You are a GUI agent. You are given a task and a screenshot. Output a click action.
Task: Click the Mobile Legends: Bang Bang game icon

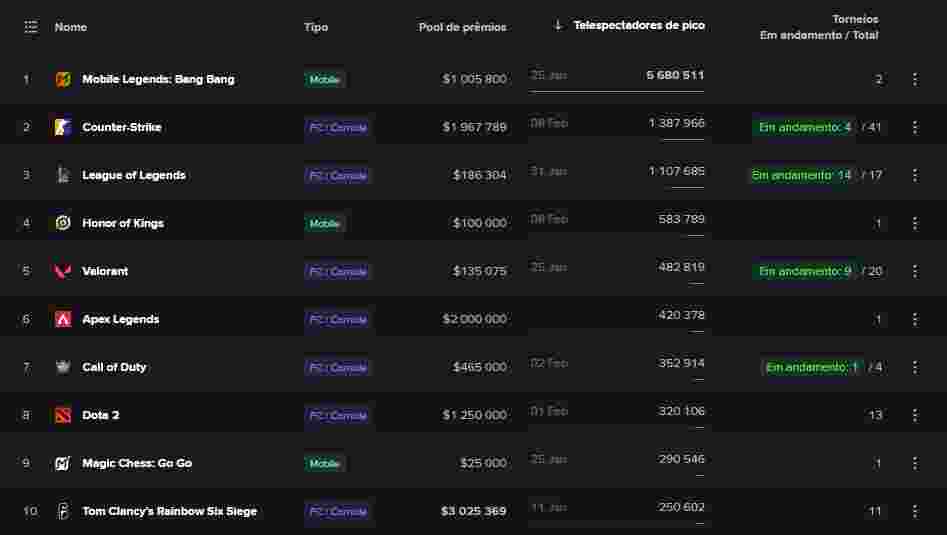63,79
